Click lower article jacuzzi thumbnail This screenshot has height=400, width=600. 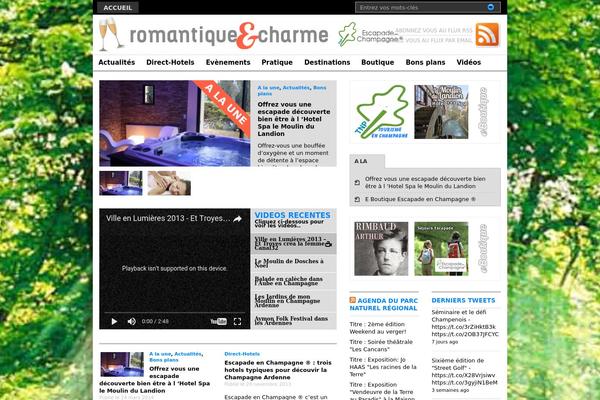[122, 364]
